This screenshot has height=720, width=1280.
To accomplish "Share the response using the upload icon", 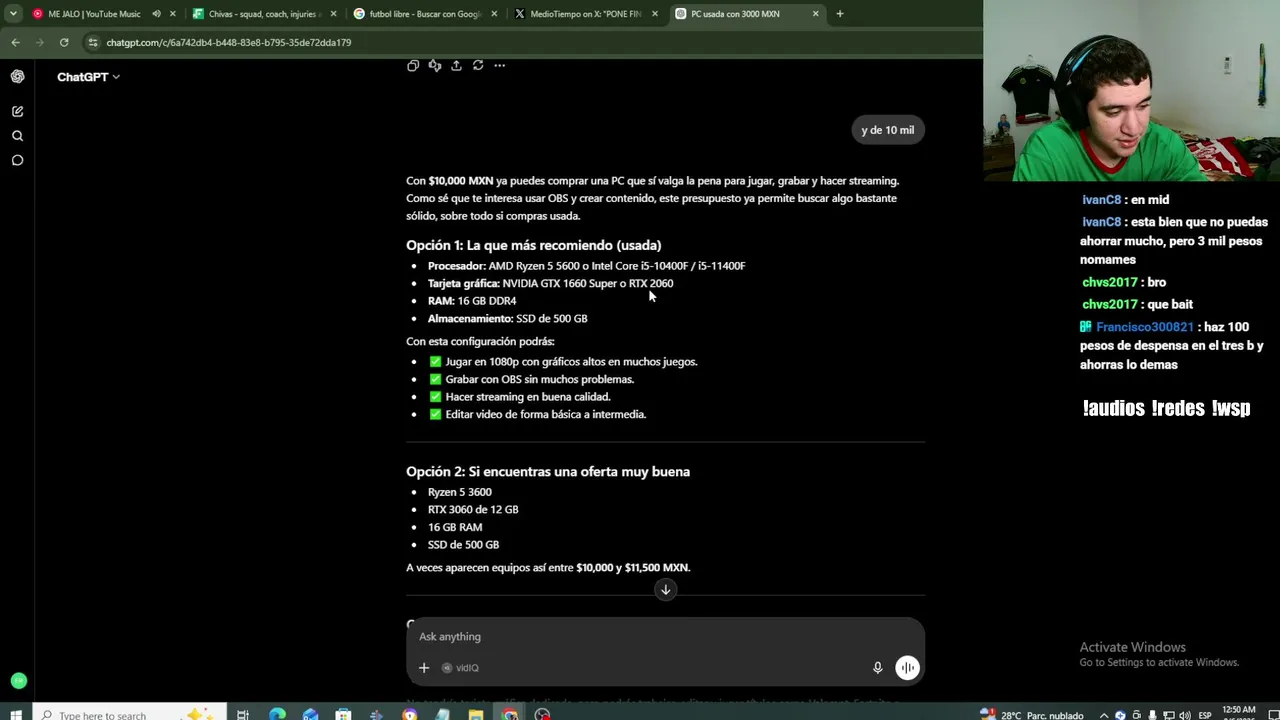I will 456,65.
